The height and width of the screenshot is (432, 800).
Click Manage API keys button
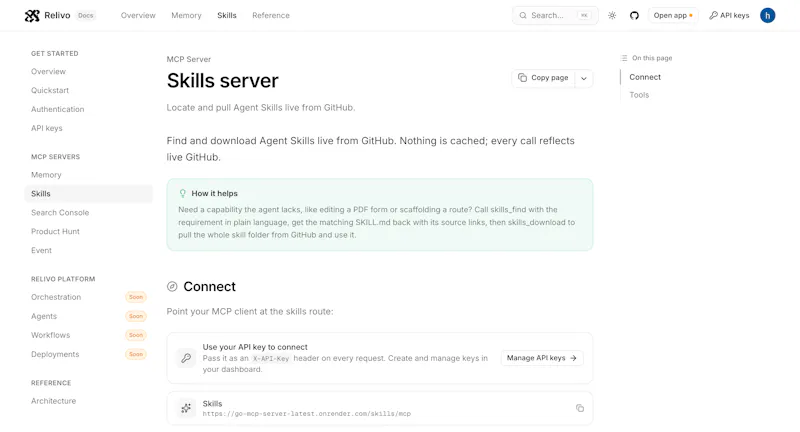click(542, 358)
